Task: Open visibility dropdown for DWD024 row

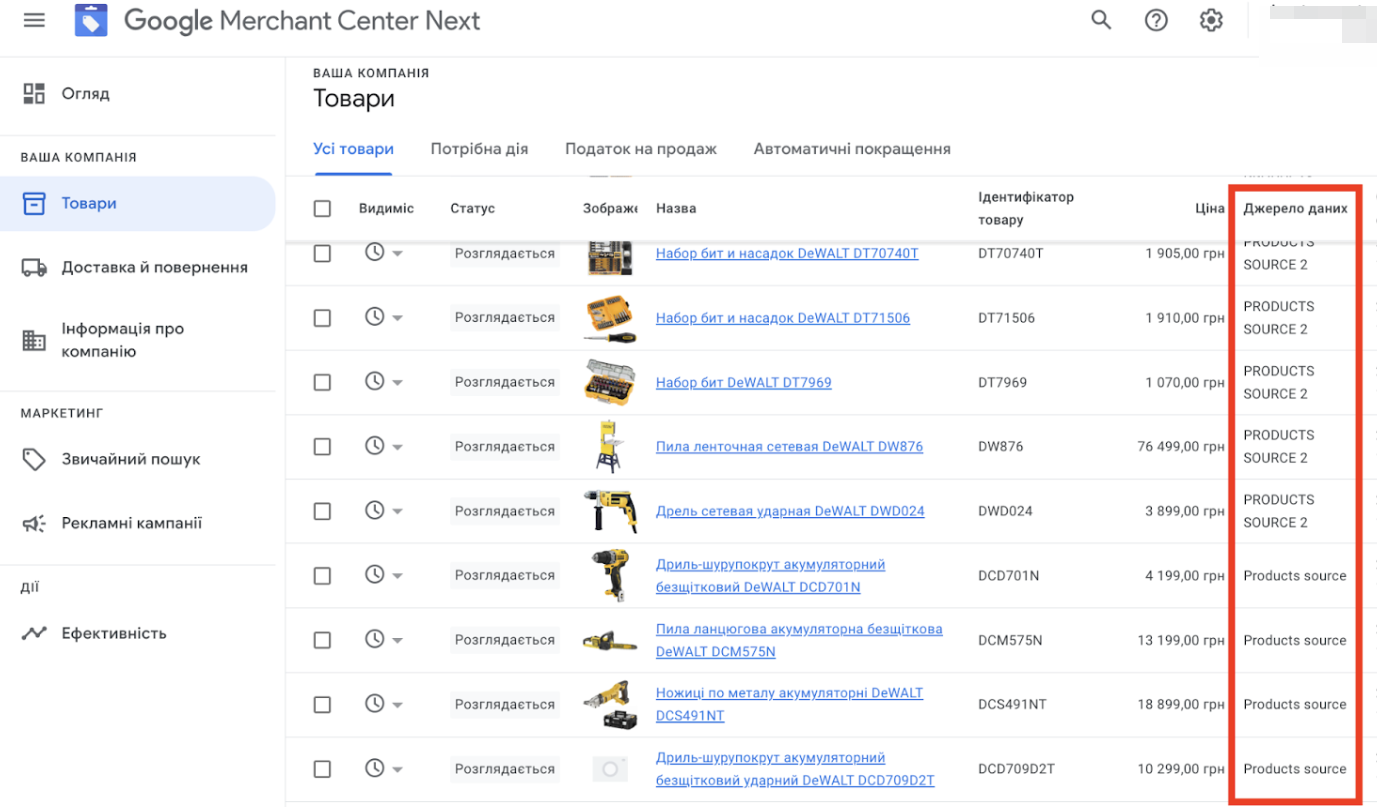Action: [398, 510]
